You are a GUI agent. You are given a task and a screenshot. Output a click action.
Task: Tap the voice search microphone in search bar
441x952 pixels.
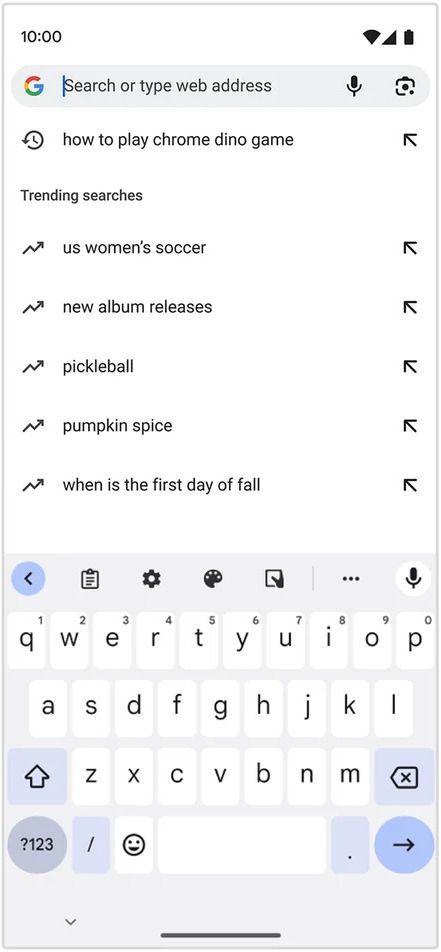pyautogui.click(x=354, y=86)
